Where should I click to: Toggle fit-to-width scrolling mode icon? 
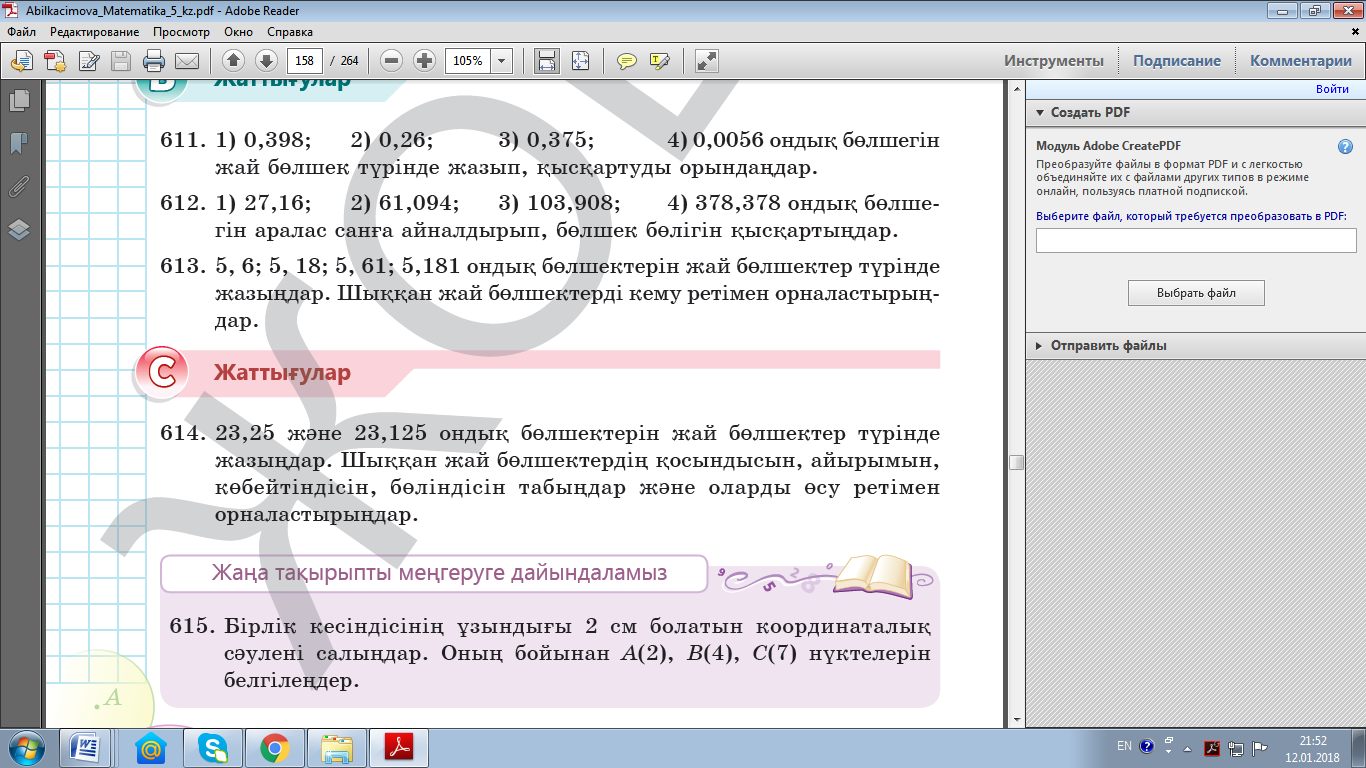[547, 61]
